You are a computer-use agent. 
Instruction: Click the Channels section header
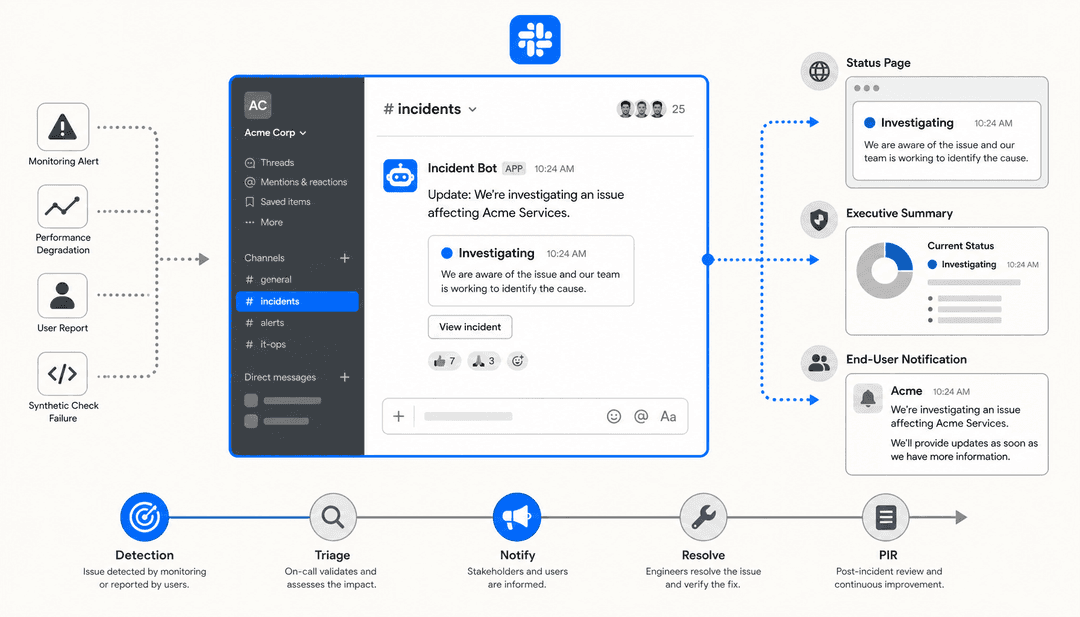click(264, 258)
